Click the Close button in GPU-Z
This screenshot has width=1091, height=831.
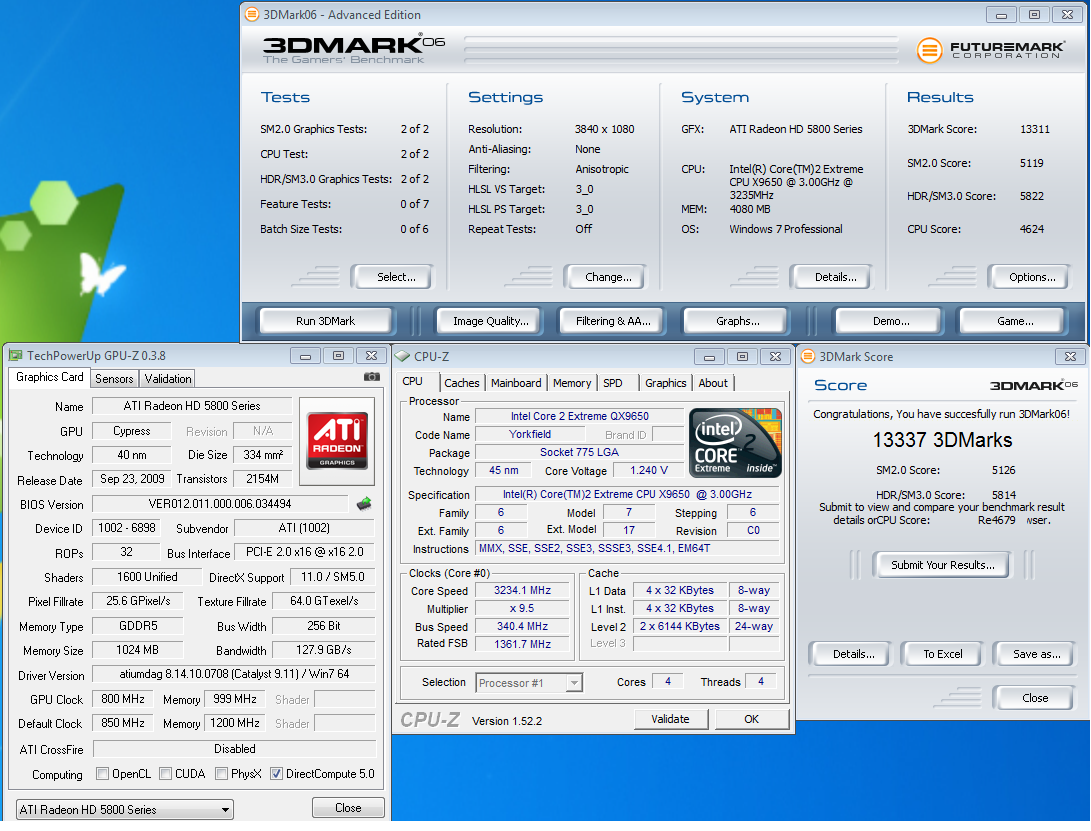(348, 807)
